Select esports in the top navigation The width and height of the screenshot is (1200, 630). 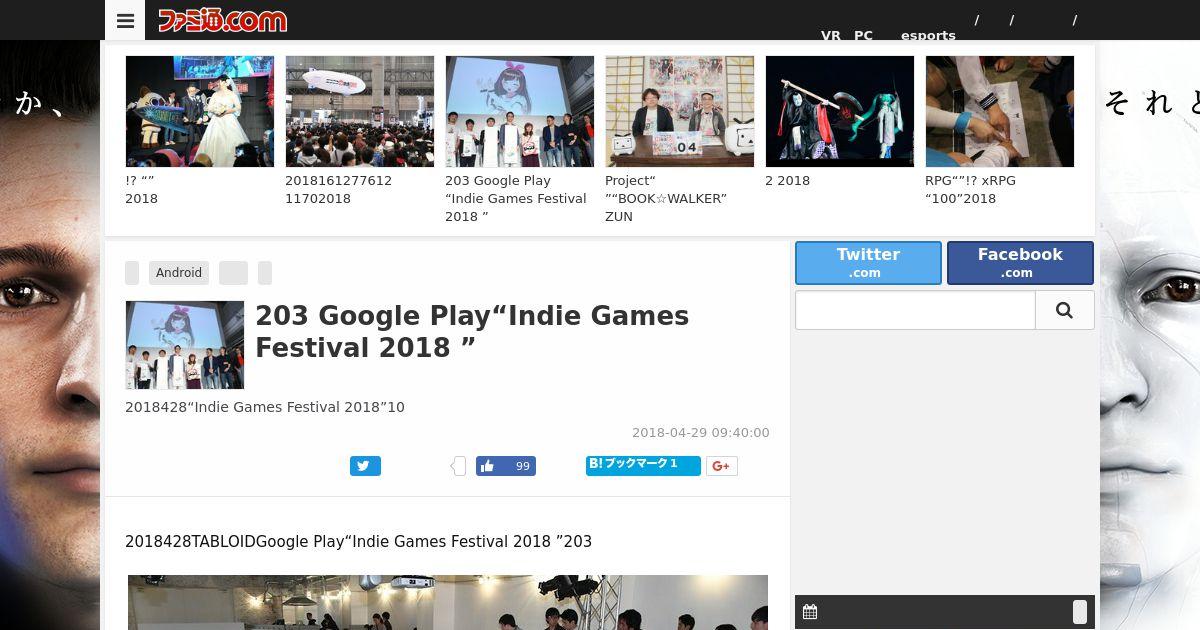pos(928,35)
